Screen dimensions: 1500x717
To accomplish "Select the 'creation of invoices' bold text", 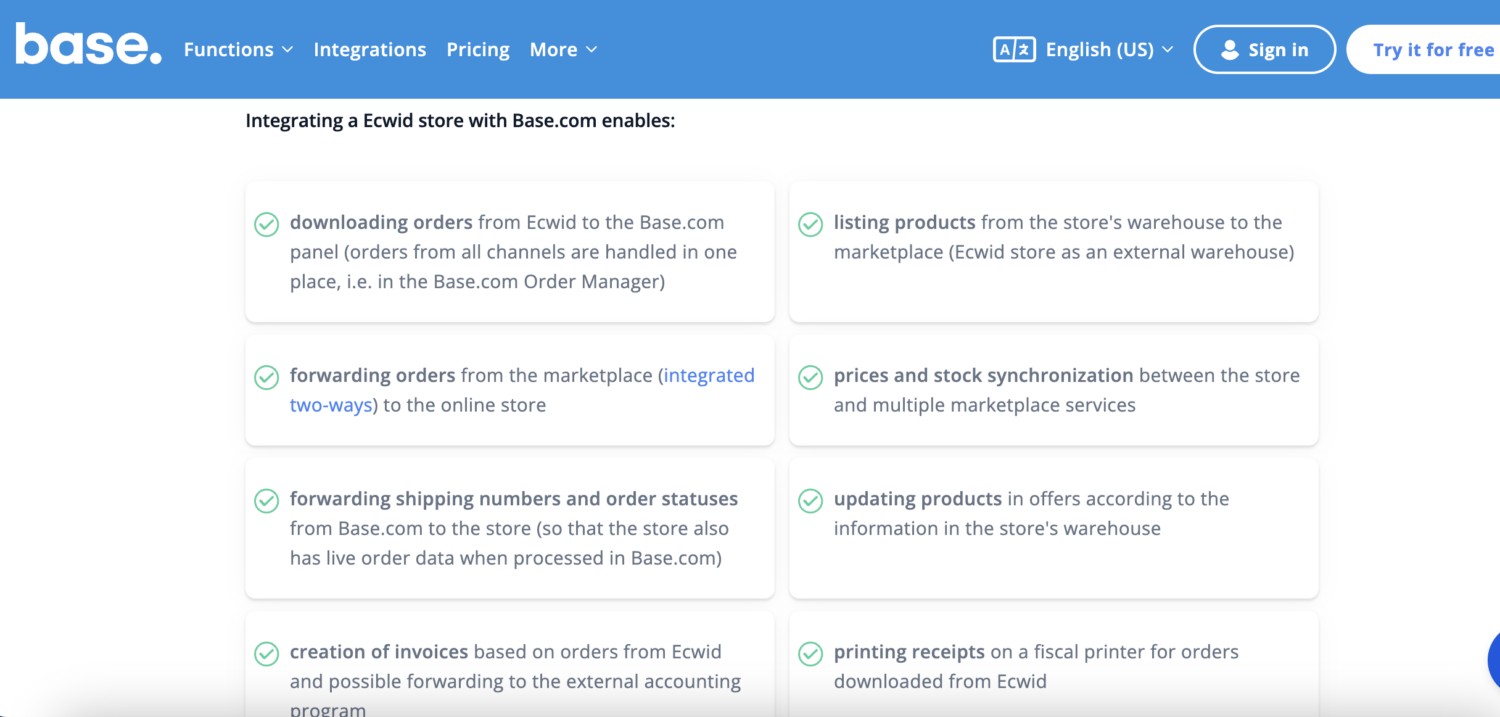I will [x=379, y=652].
